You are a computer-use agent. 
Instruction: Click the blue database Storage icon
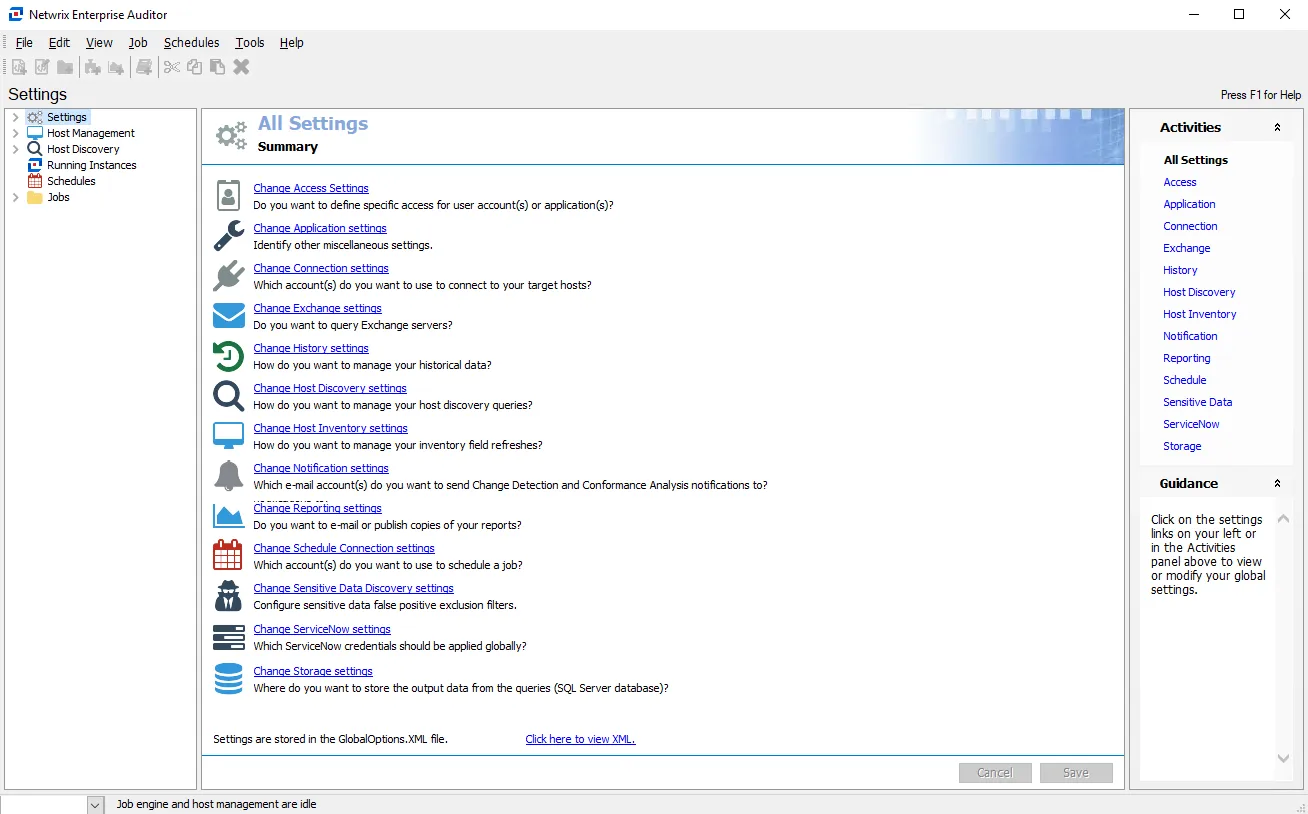point(229,679)
